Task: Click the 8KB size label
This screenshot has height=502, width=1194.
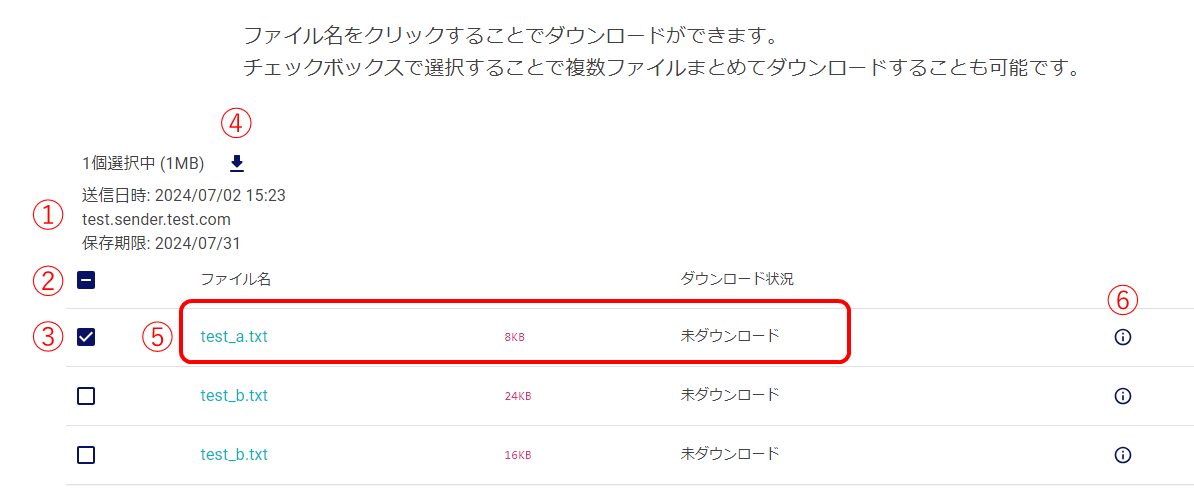Action: tap(514, 338)
